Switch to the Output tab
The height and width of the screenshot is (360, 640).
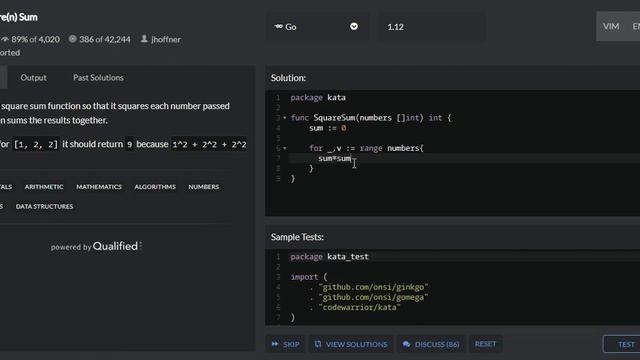tap(33, 78)
